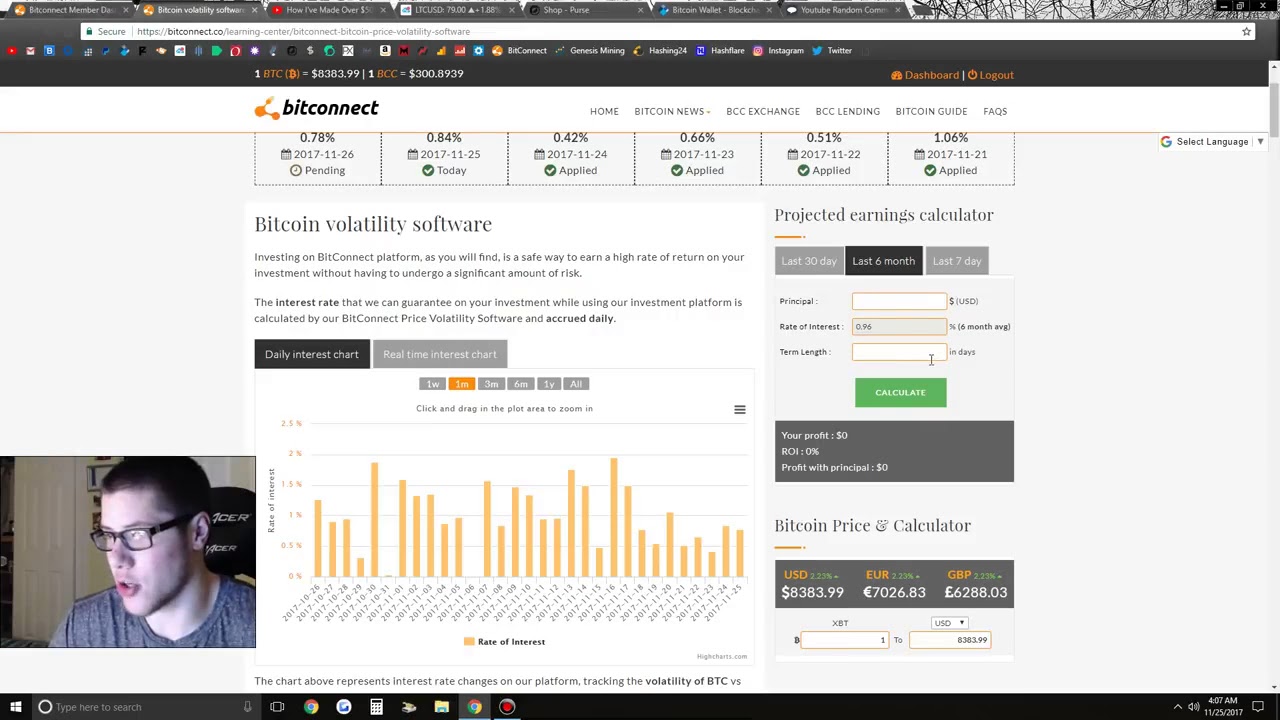Go to Dashboard link

[925, 75]
